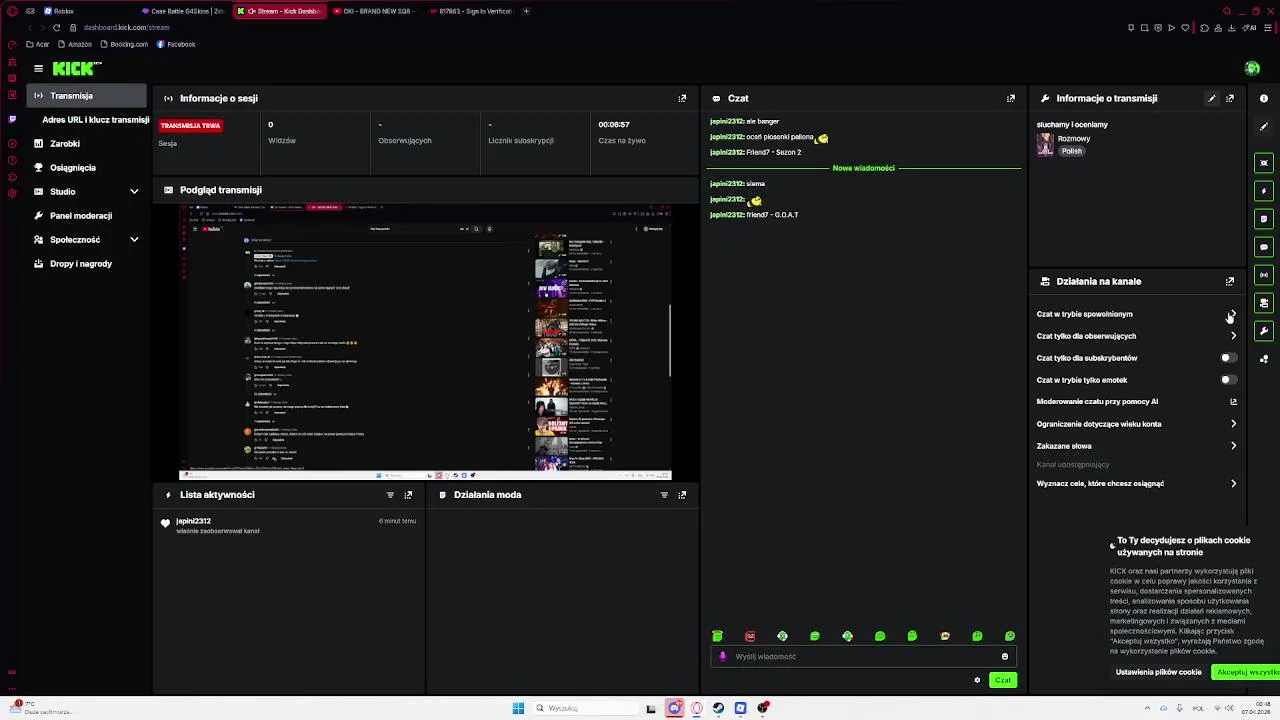Click chat message 'friend7 - G.O.A.T'
Screen dimensions: 1280x720
(x=754, y=215)
